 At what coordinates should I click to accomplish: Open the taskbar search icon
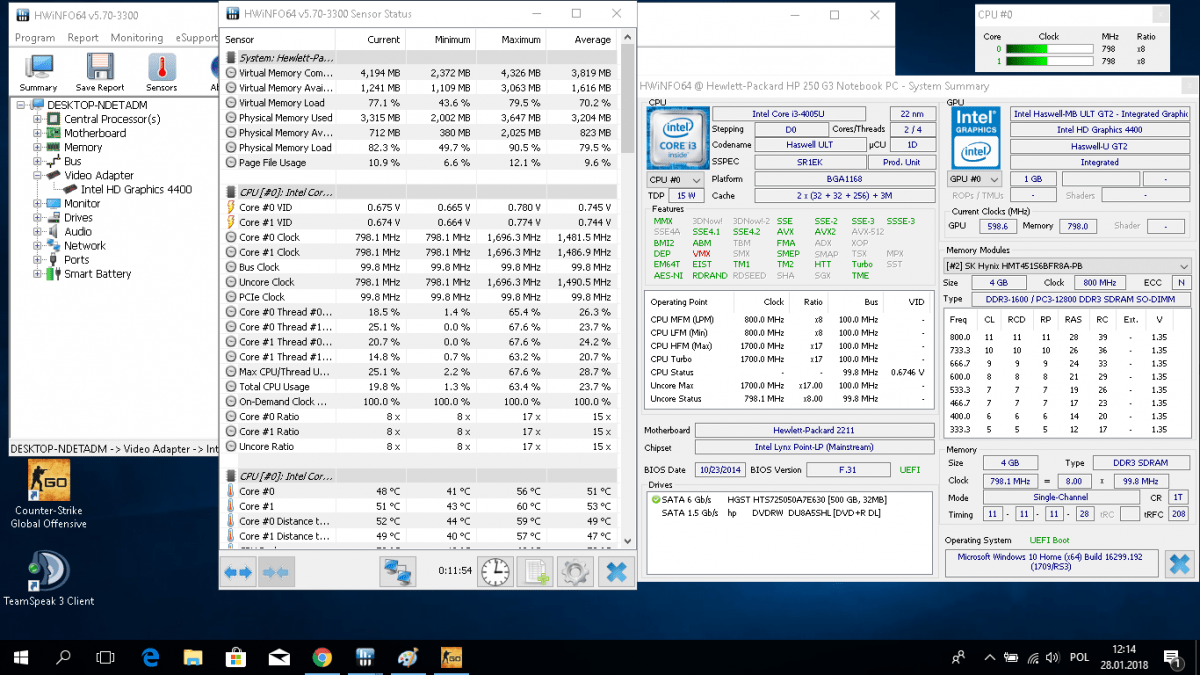pyautogui.click(x=63, y=657)
